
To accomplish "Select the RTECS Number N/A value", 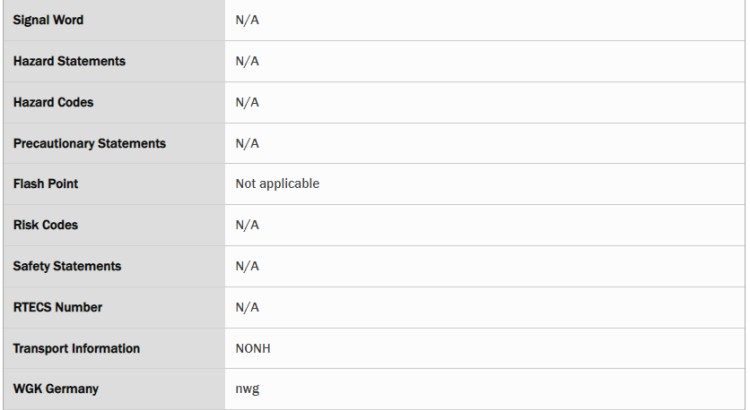I will click(x=247, y=307).
